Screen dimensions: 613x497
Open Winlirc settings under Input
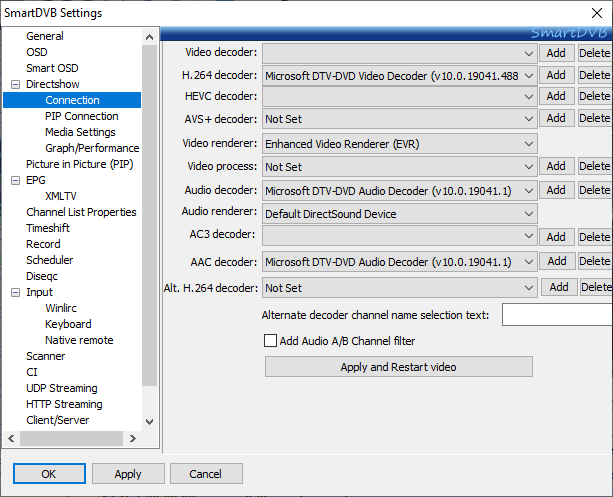(61, 309)
